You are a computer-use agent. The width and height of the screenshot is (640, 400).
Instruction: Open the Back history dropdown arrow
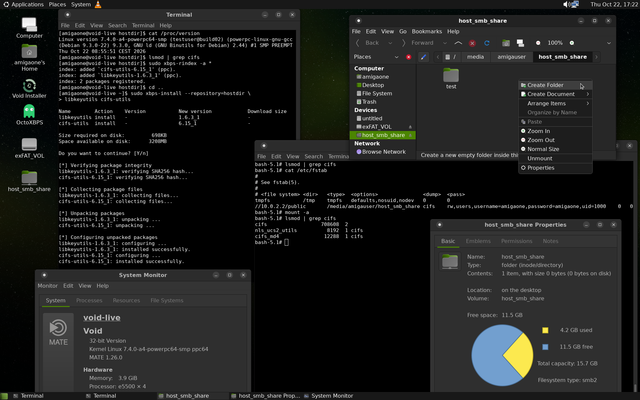[x=390, y=43]
